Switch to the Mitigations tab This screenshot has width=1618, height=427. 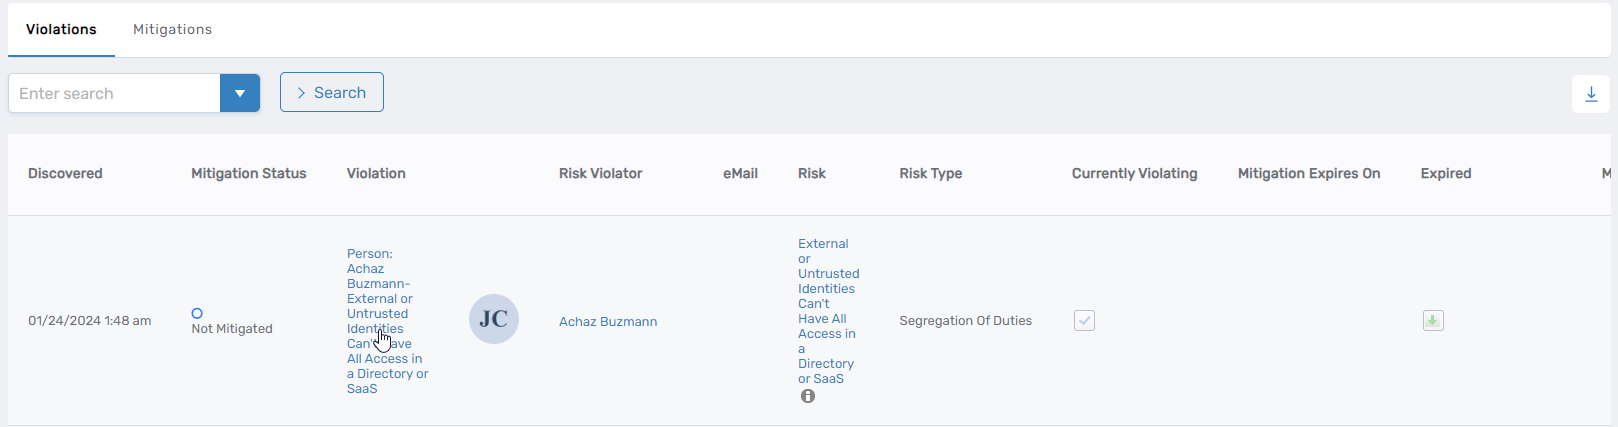tap(172, 29)
